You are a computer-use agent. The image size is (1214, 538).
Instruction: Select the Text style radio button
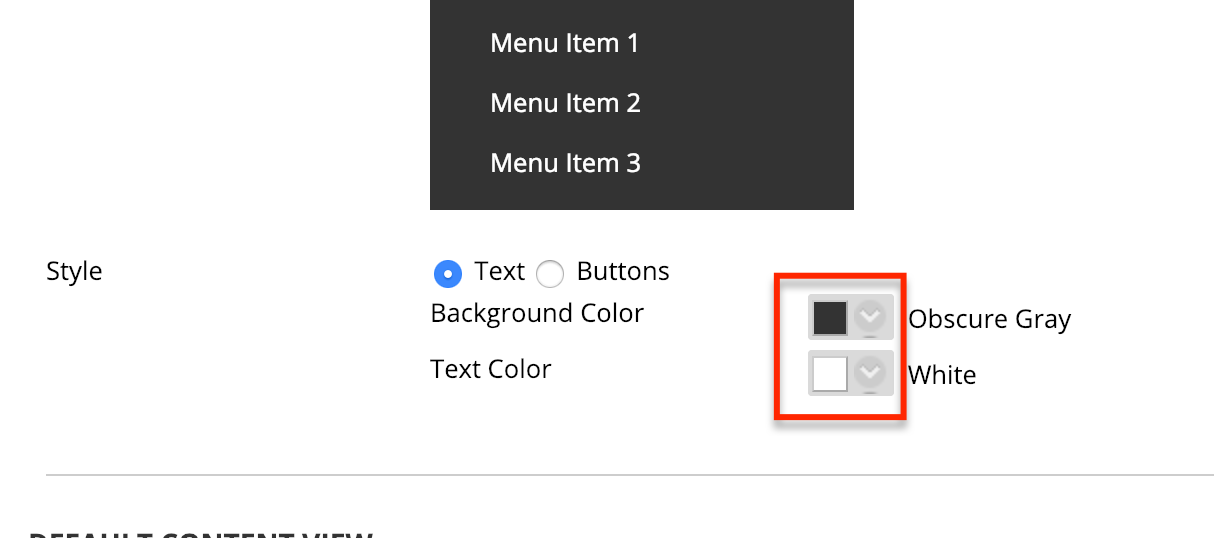(448, 273)
